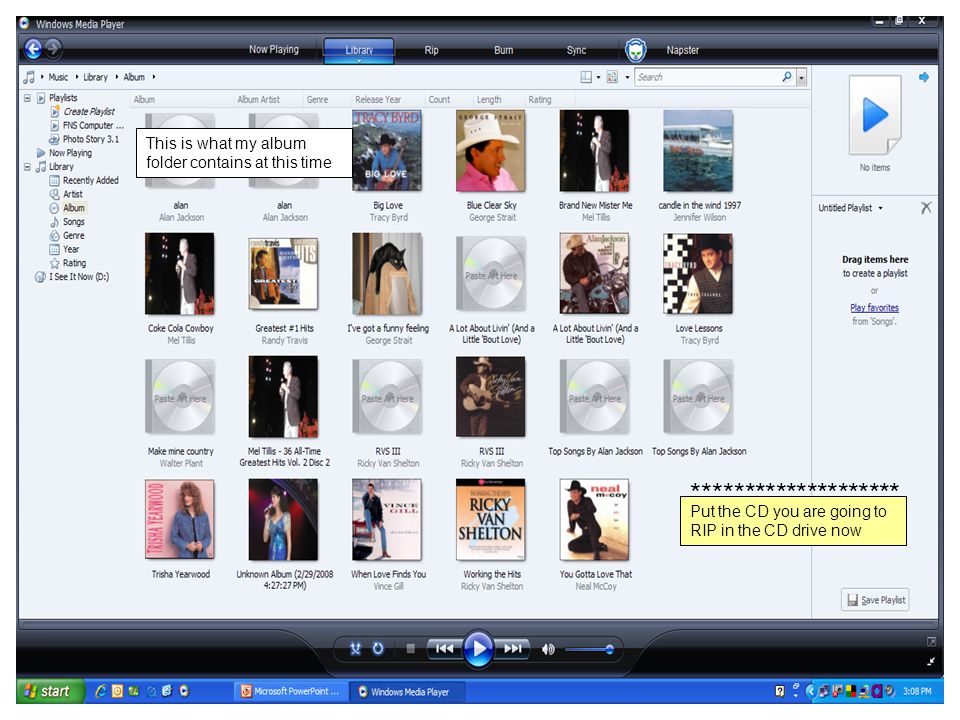
Task: Click the view options icon
Action: (612, 77)
